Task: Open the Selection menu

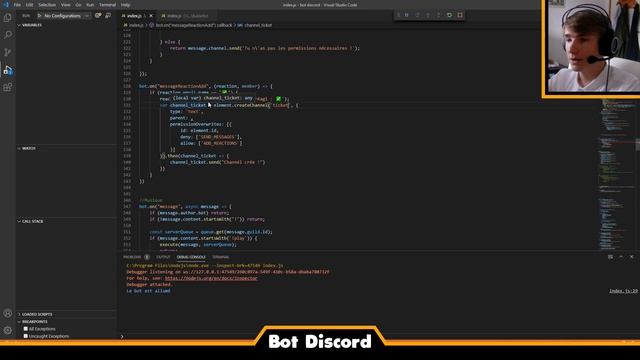Action: click(47, 5)
